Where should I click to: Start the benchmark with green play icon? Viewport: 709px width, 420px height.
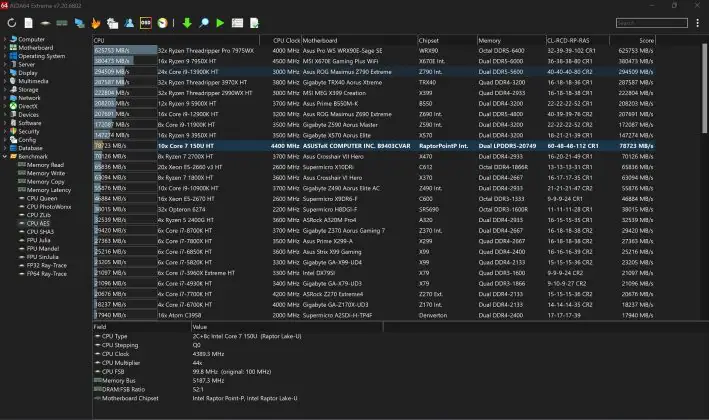[x=220, y=23]
